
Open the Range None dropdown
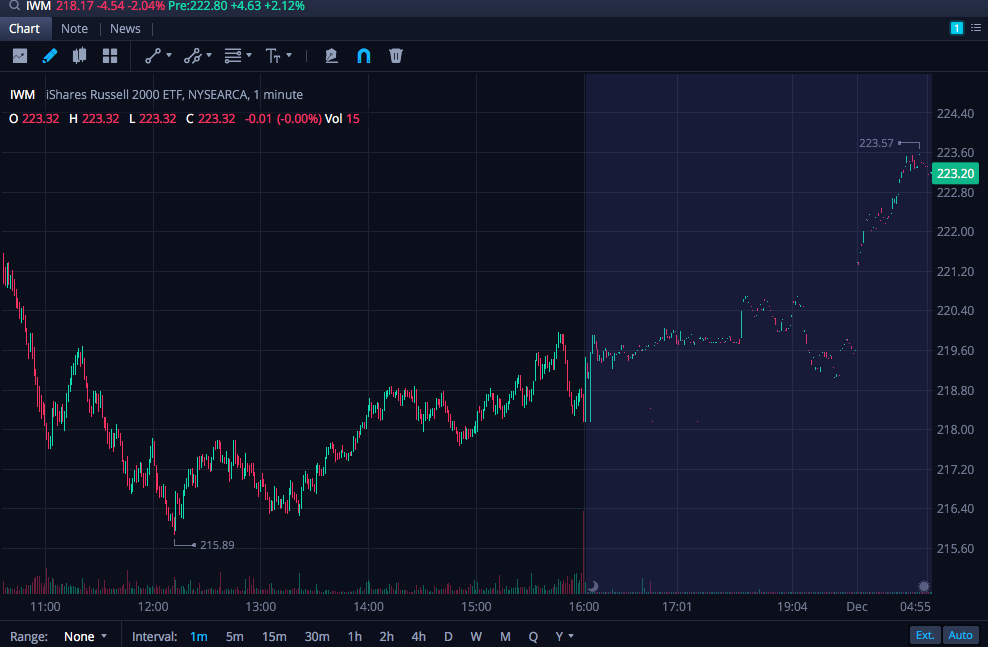pyautogui.click(x=85, y=636)
